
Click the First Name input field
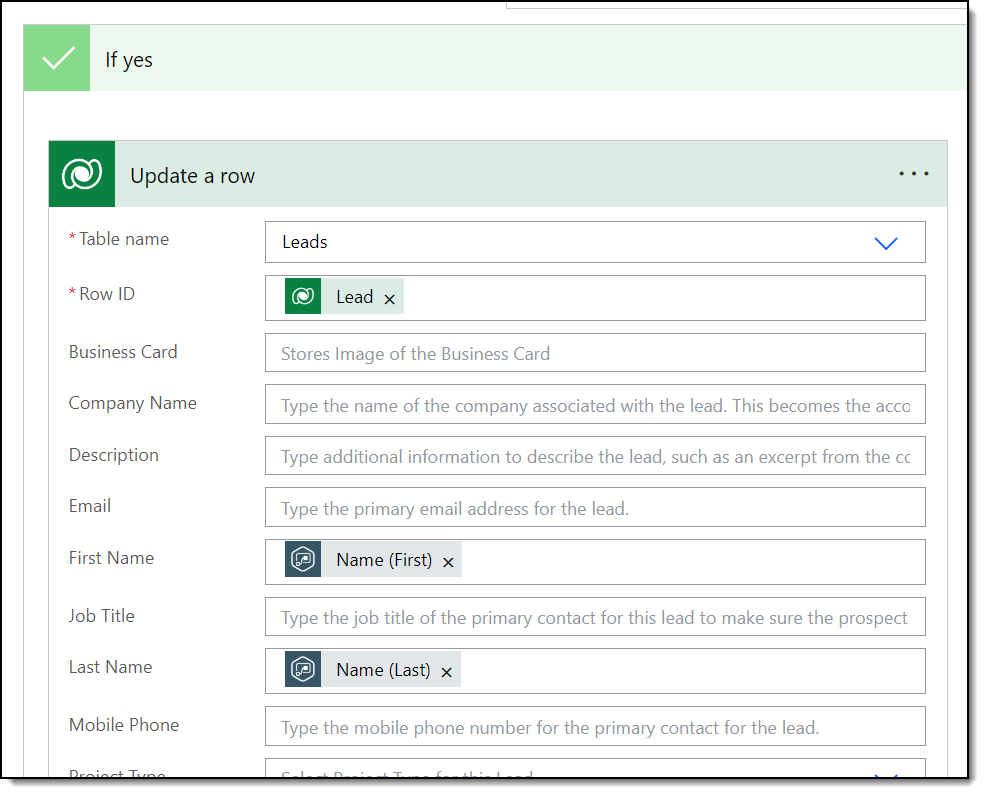[x=595, y=562]
